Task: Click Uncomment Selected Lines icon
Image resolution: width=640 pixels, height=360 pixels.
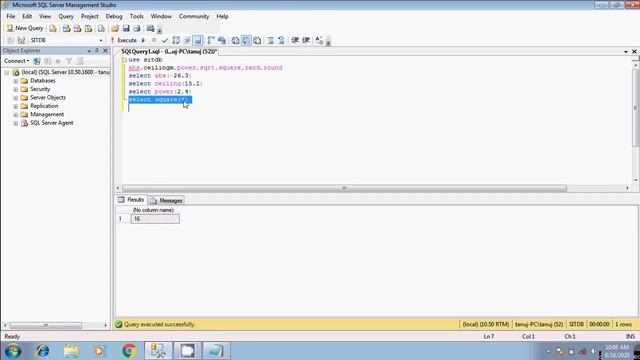Action: [281, 40]
